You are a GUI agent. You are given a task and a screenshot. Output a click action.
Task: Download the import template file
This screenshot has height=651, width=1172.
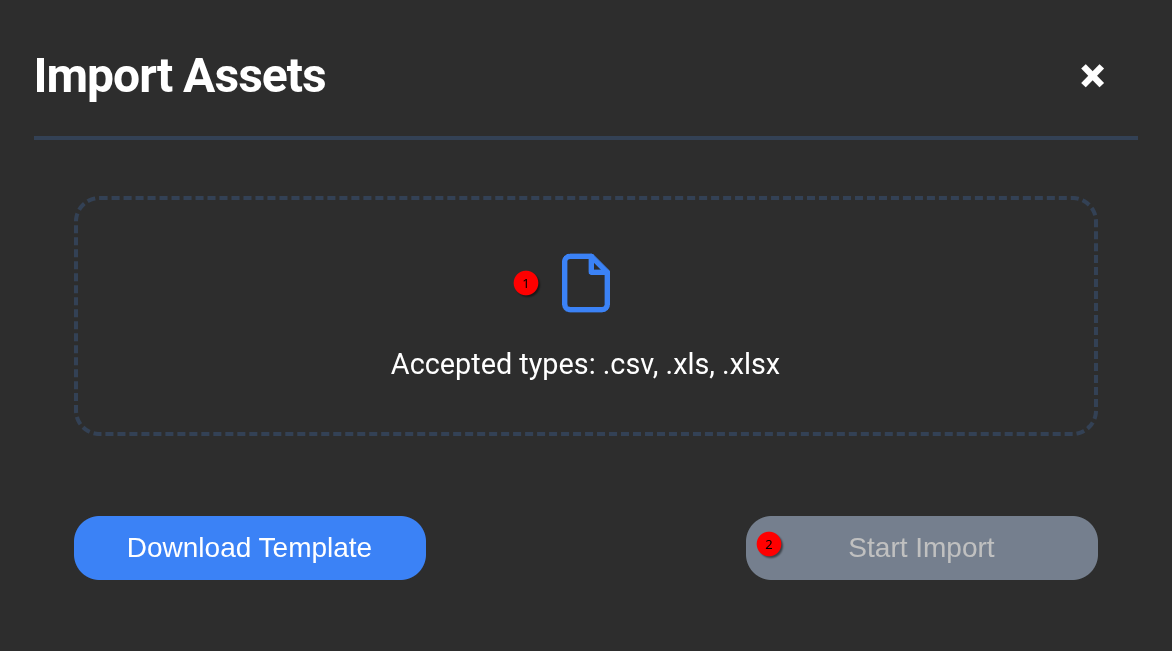[x=250, y=548]
